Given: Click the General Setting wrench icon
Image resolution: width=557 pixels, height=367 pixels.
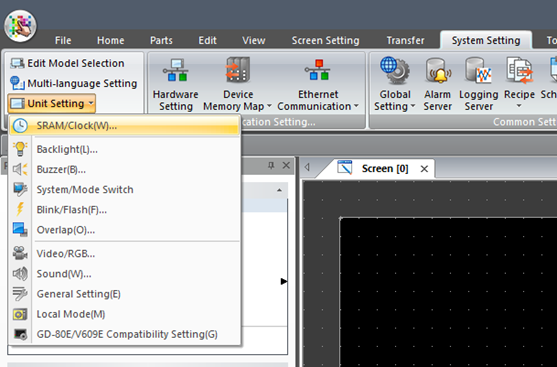Looking at the screenshot, I should tap(20, 294).
